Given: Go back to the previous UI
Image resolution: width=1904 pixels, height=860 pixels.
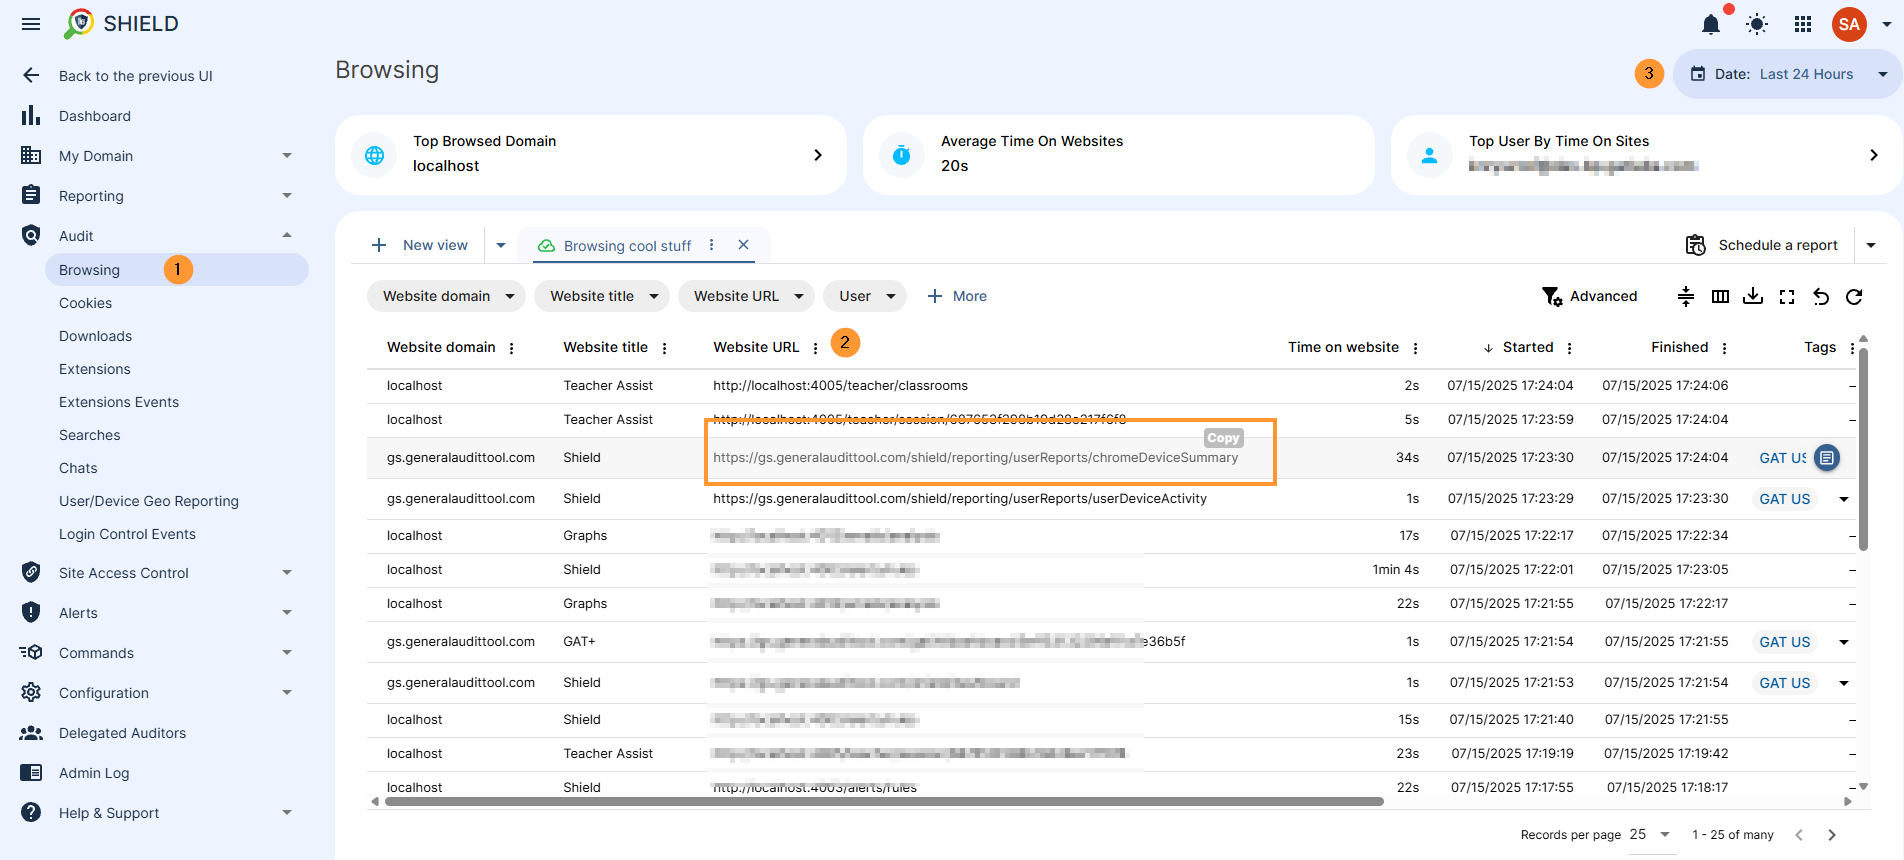Looking at the screenshot, I should pyautogui.click(x=135, y=76).
